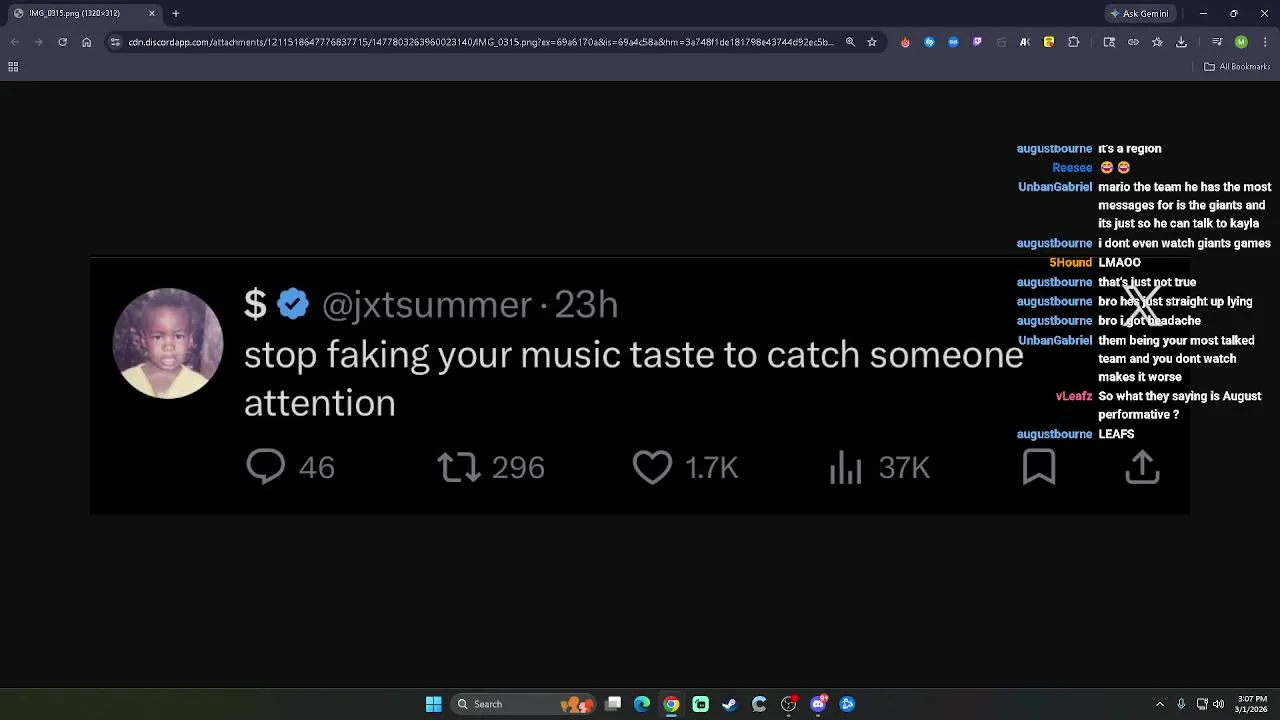Open the Extensions puzzle-piece icon
1280x720 pixels.
click(x=1074, y=42)
